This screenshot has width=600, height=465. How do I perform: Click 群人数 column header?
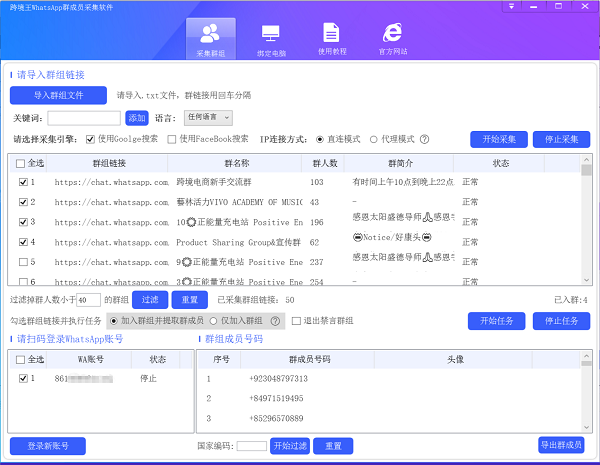(x=325, y=163)
